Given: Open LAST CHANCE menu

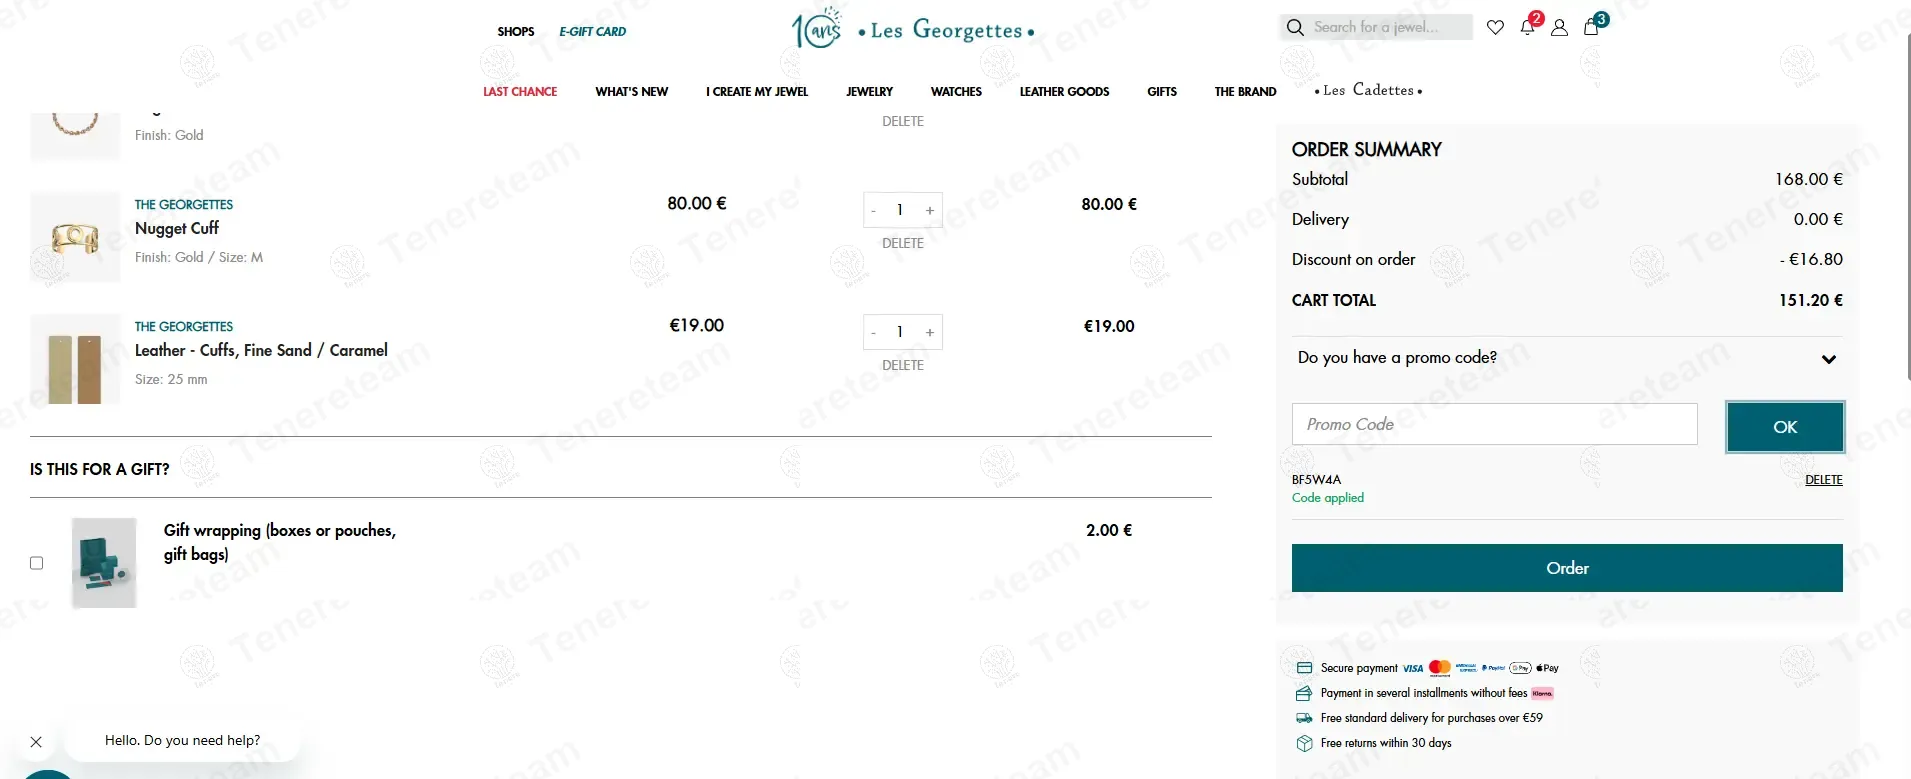Looking at the screenshot, I should [520, 92].
